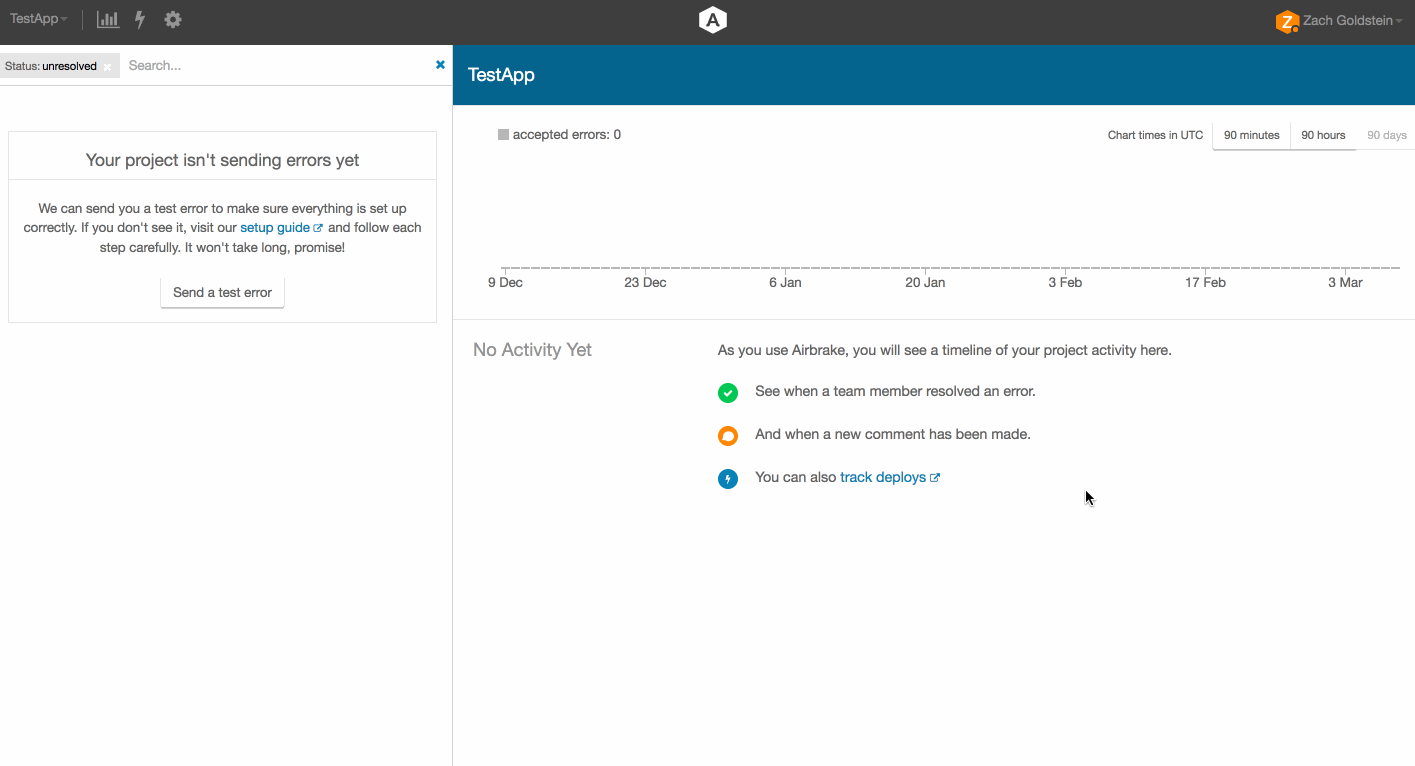Open the TestApp project dropdown
1415x766 pixels.
(x=39, y=19)
